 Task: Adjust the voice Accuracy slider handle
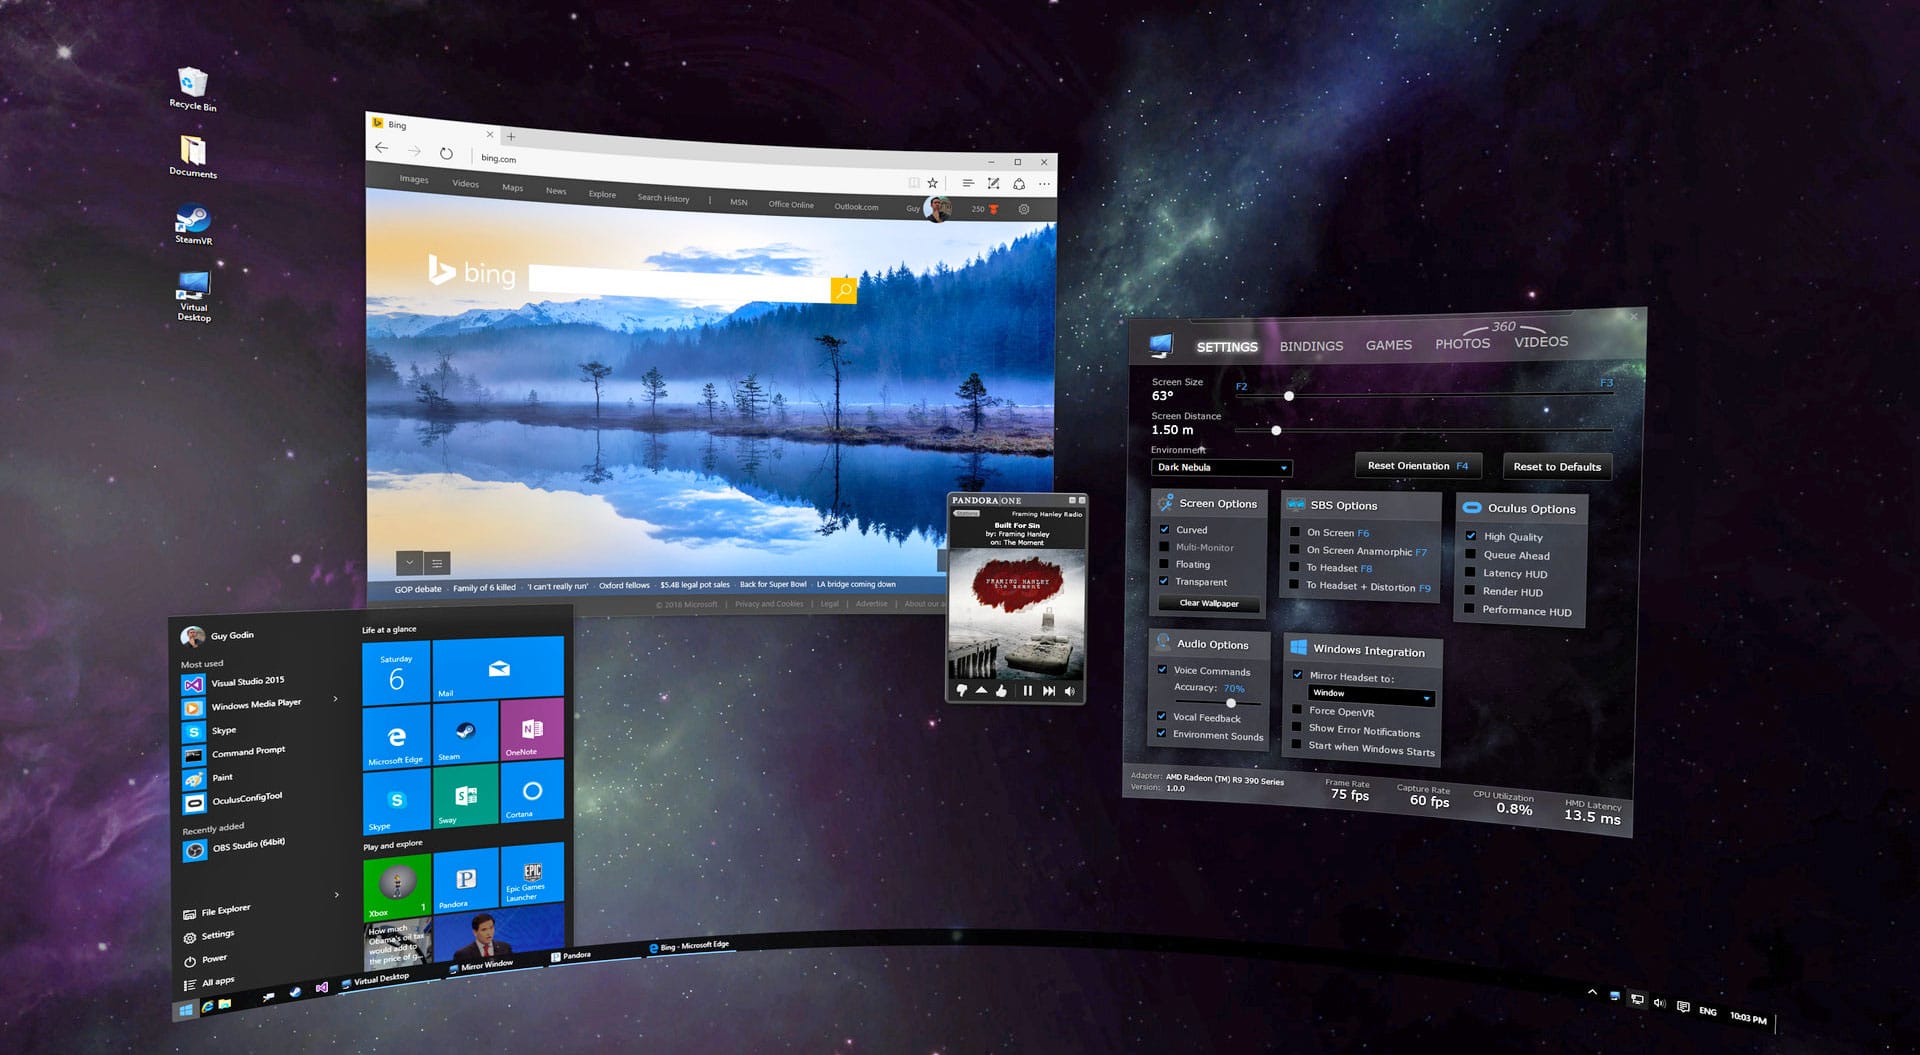pyautogui.click(x=1231, y=702)
